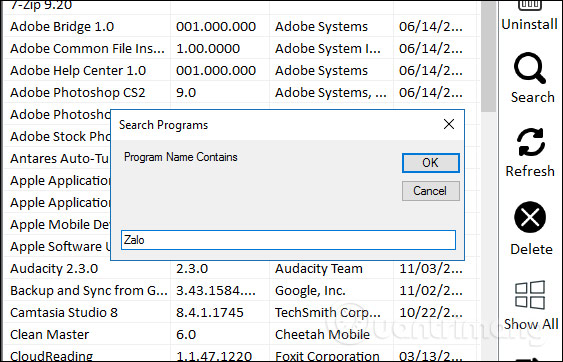Click publisher Audacity Team cell
563x362 pixels.
point(319,269)
